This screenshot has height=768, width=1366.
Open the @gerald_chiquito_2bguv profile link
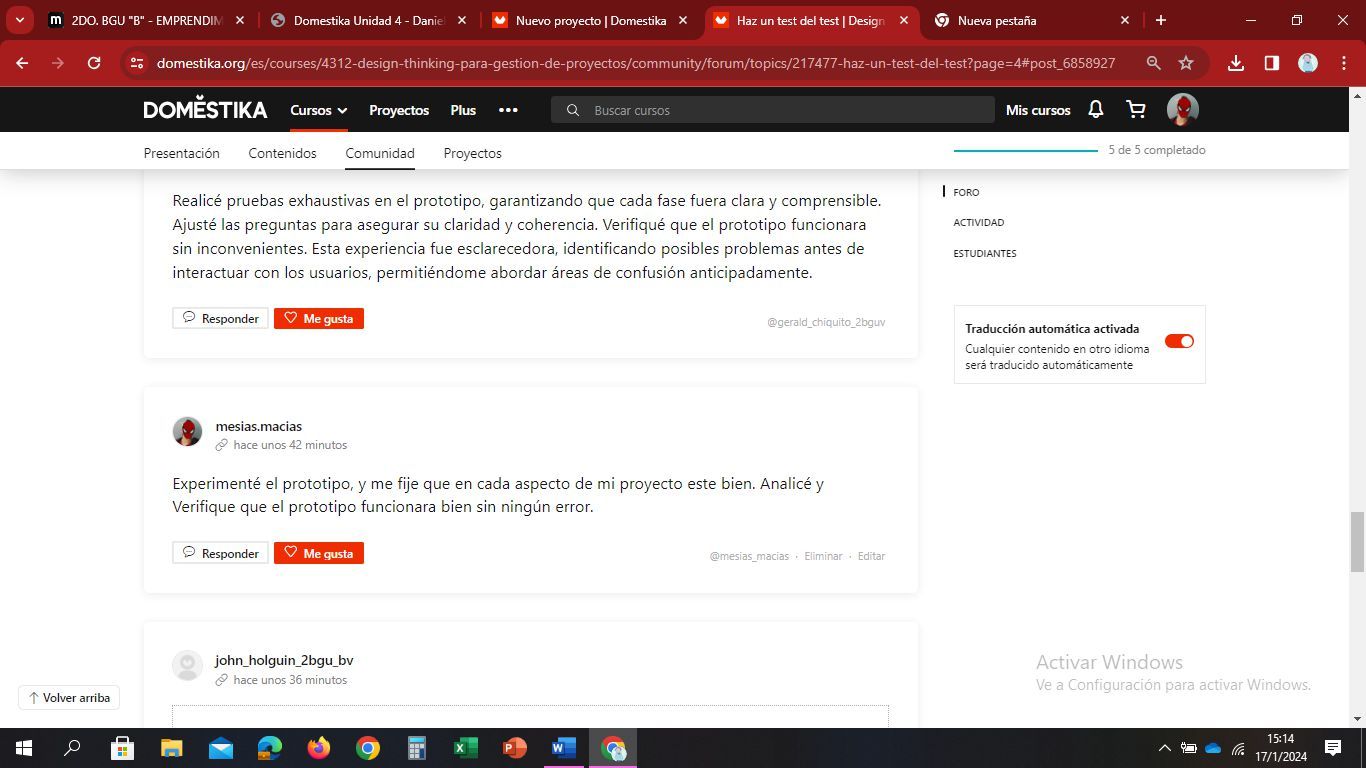[826, 322]
